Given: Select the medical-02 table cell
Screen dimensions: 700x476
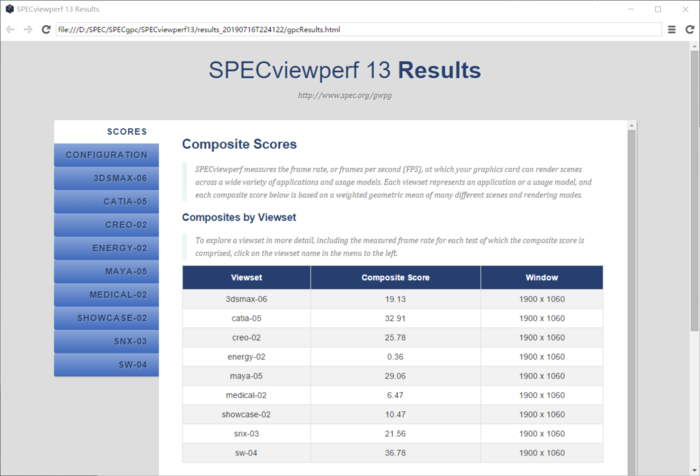Looking at the screenshot, I should pyautogui.click(x=246, y=395).
